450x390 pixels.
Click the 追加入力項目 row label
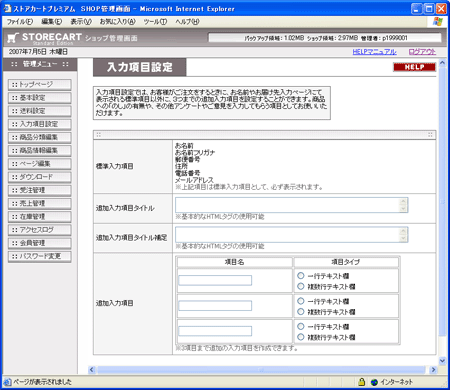coord(115,303)
